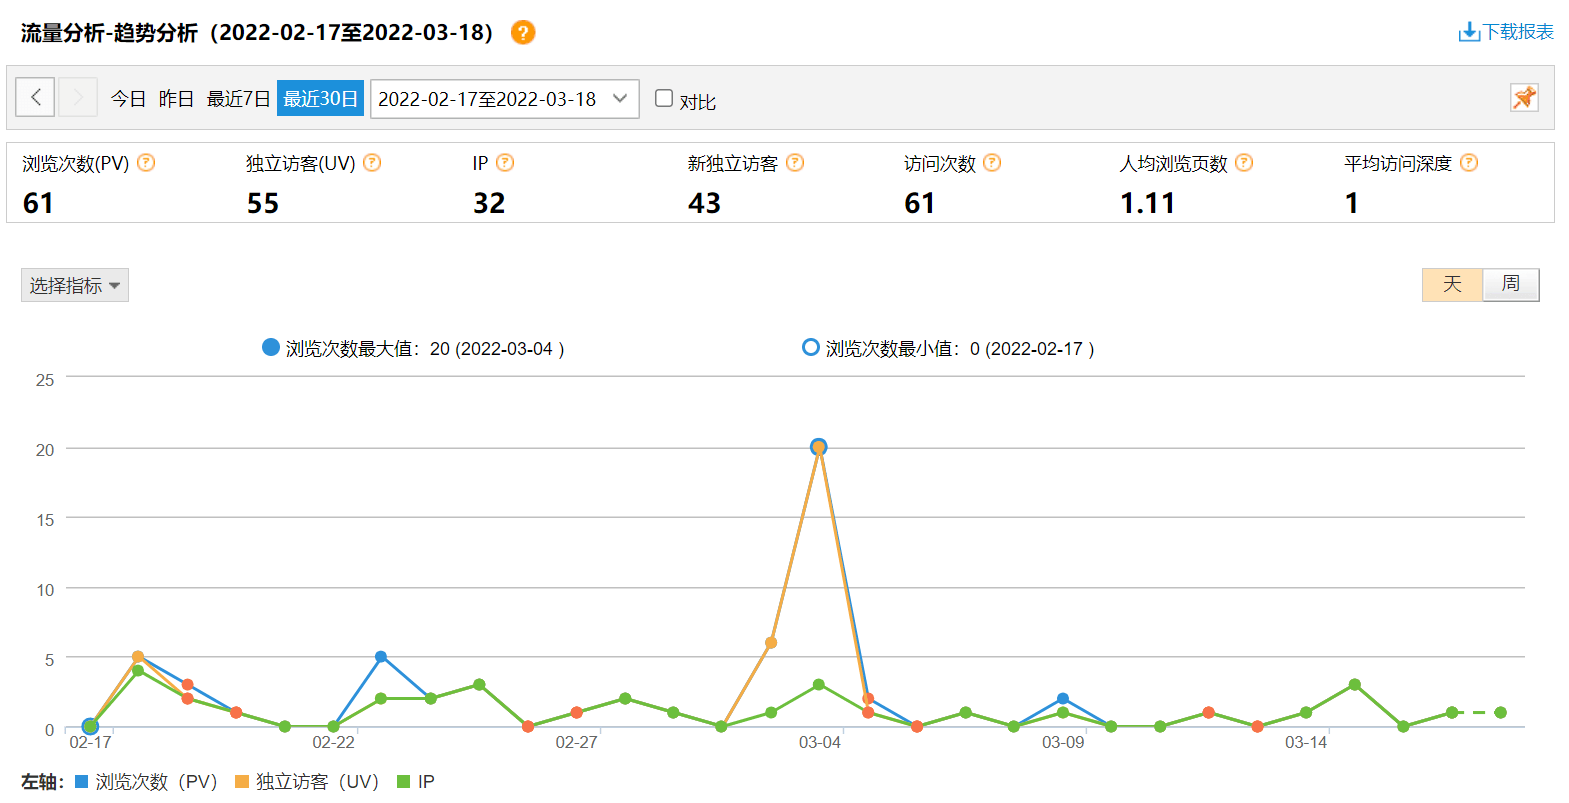Download the report via 下载报表

coord(1506,32)
